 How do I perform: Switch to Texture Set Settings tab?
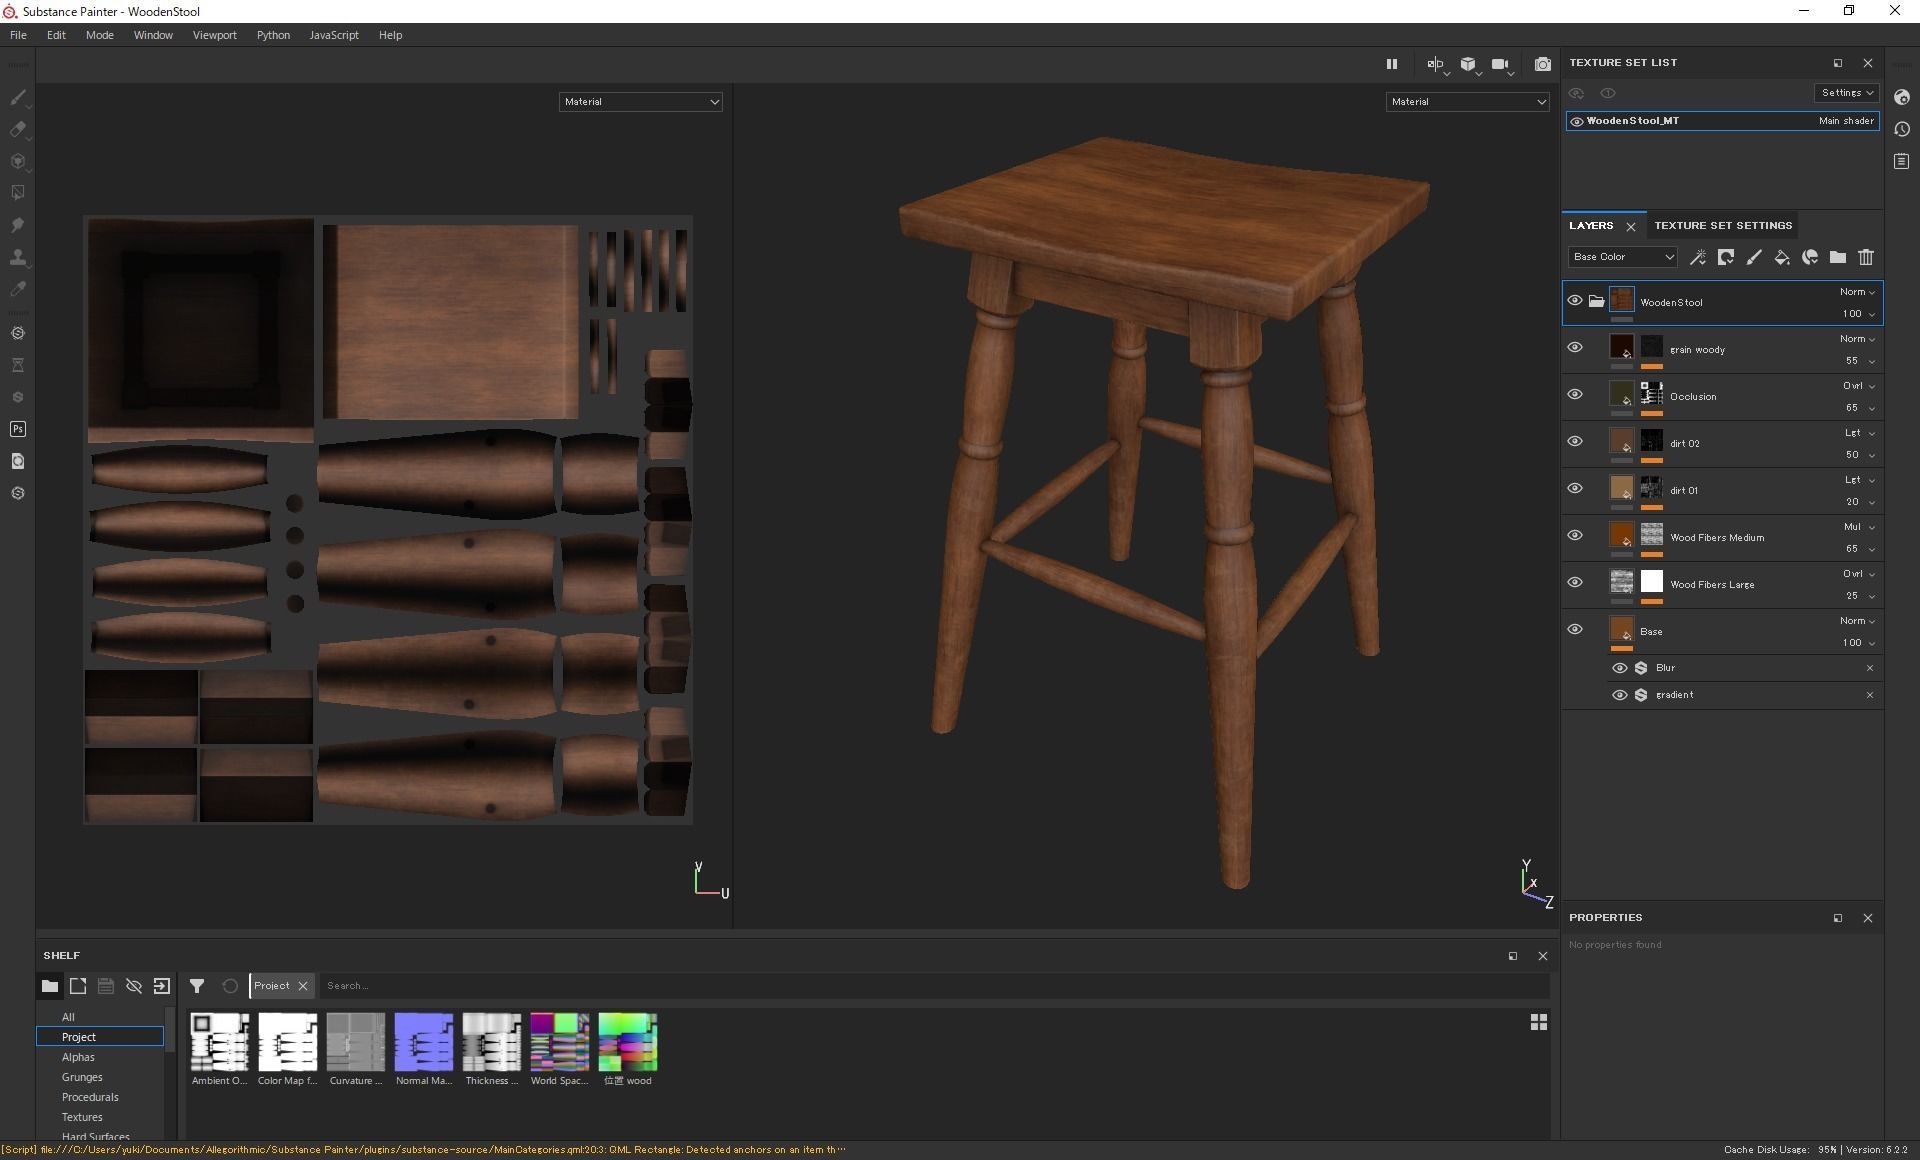(x=1722, y=226)
